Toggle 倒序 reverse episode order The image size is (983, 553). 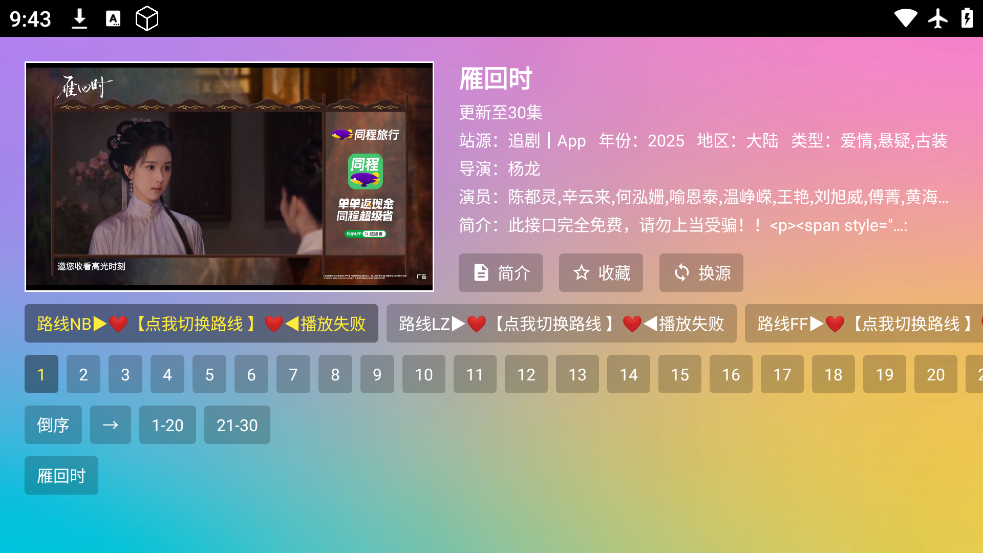53,425
